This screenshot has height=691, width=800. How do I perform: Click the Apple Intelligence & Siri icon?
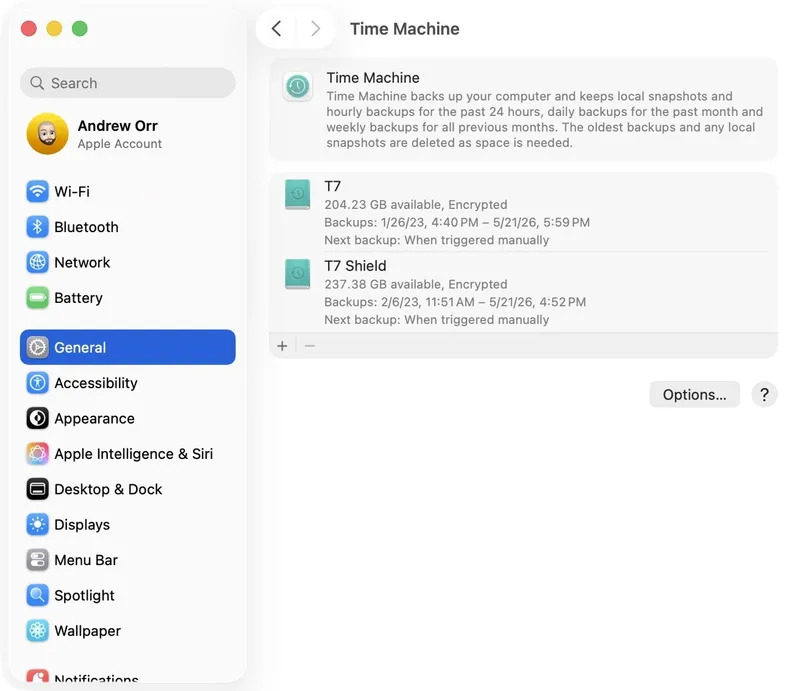coord(37,453)
